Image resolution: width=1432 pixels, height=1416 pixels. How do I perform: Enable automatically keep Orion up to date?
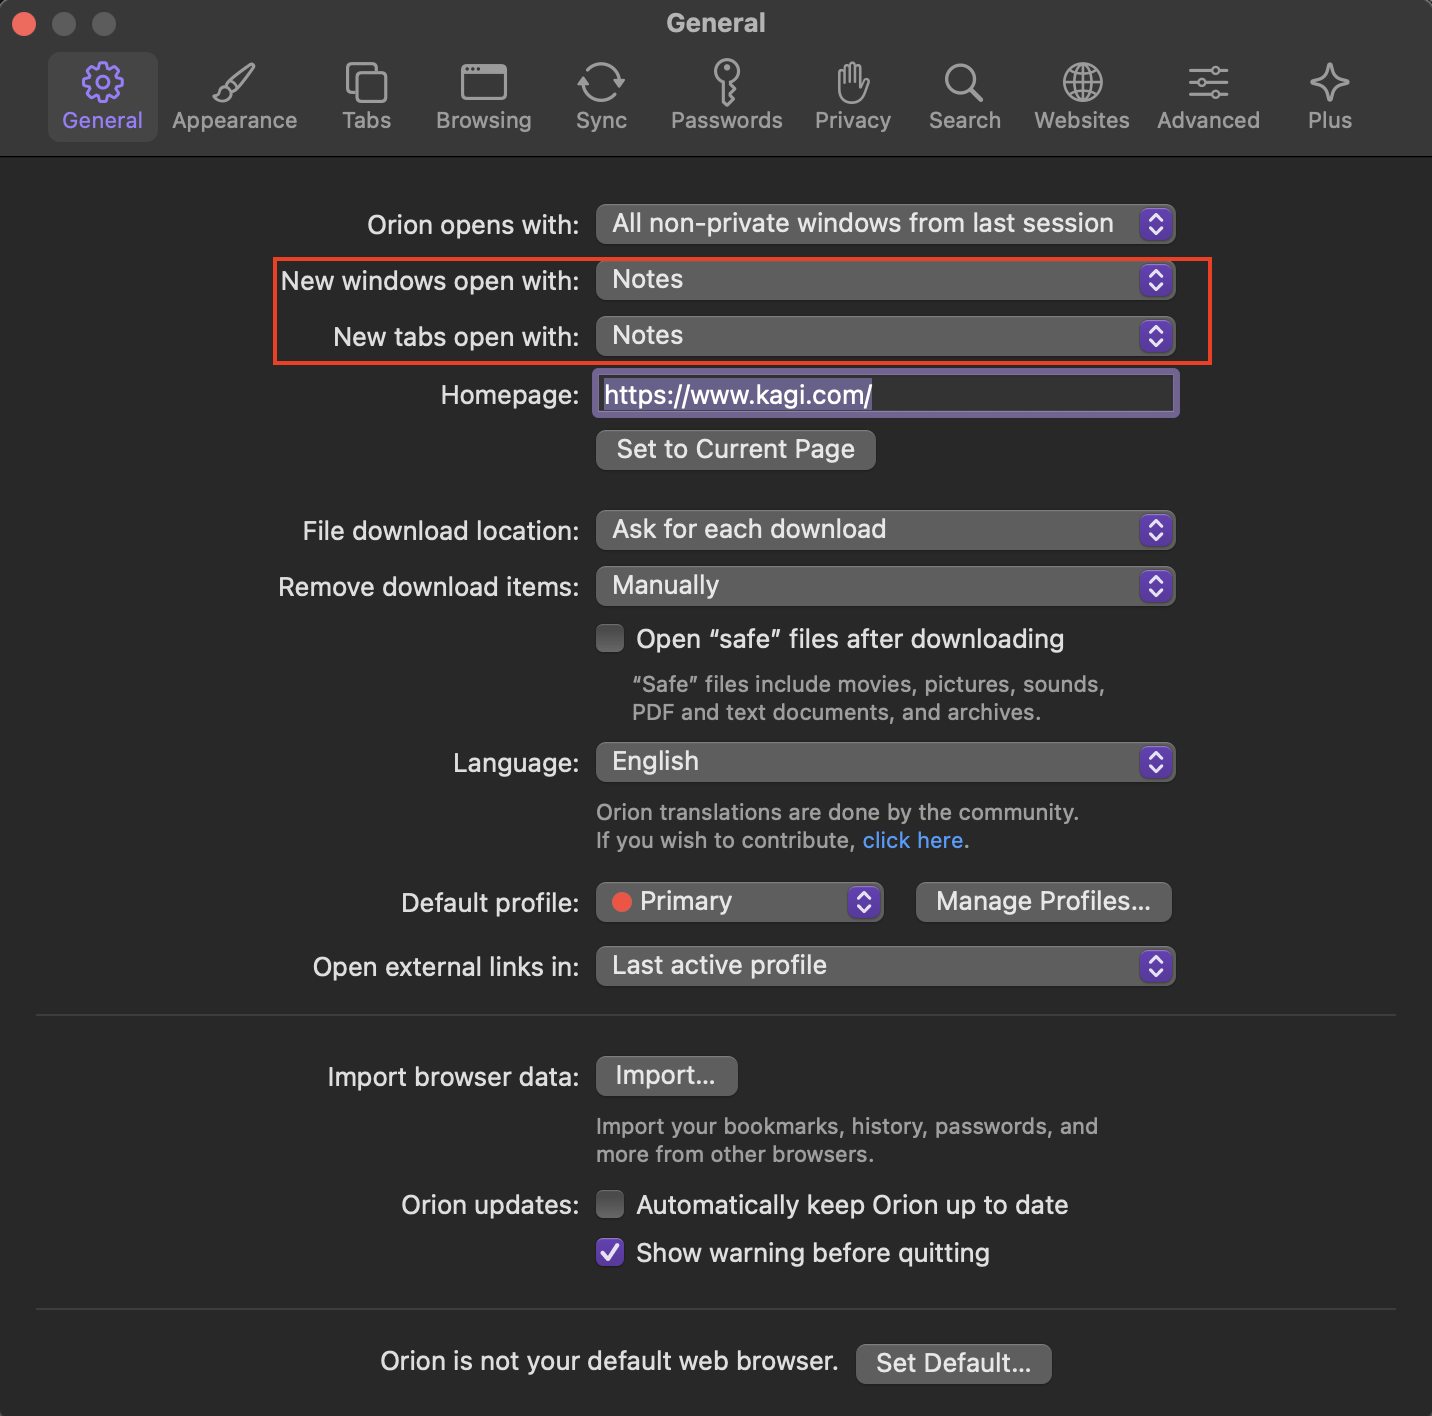point(610,1204)
